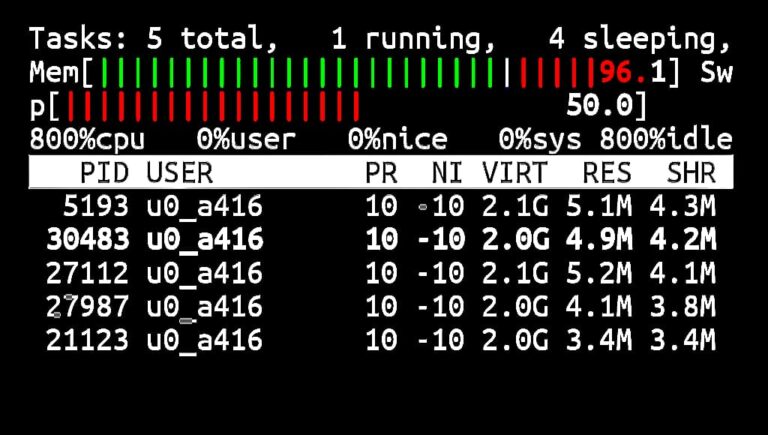The height and width of the screenshot is (435, 768).
Task: Click the VIRT value for PID 27112
Action: 515,273
